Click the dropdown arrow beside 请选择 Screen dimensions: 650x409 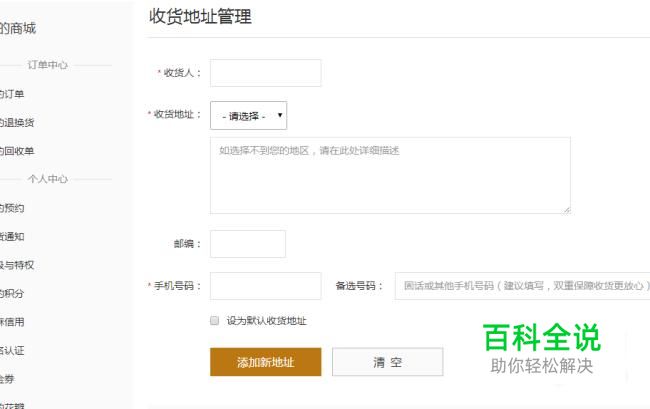click(x=280, y=115)
